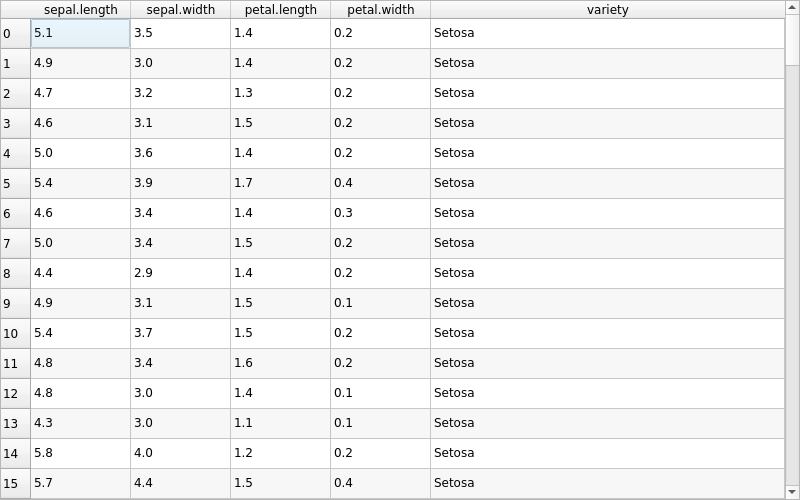Click the variety column header
The image size is (800, 500).
coord(607,10)
